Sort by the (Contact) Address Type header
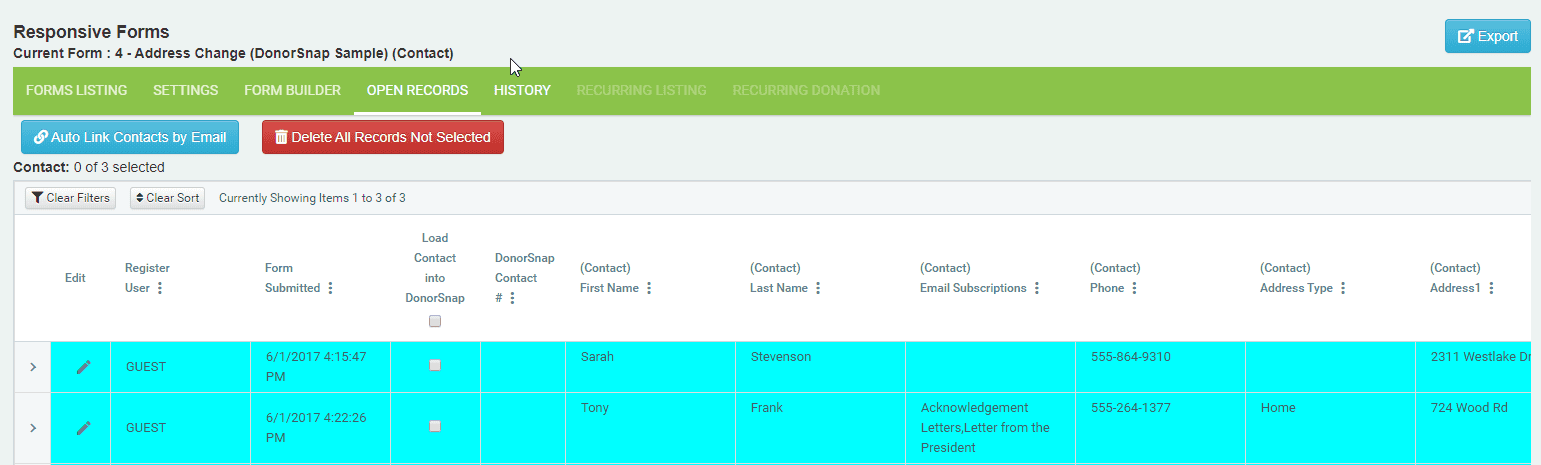 tap(1296, 278)
